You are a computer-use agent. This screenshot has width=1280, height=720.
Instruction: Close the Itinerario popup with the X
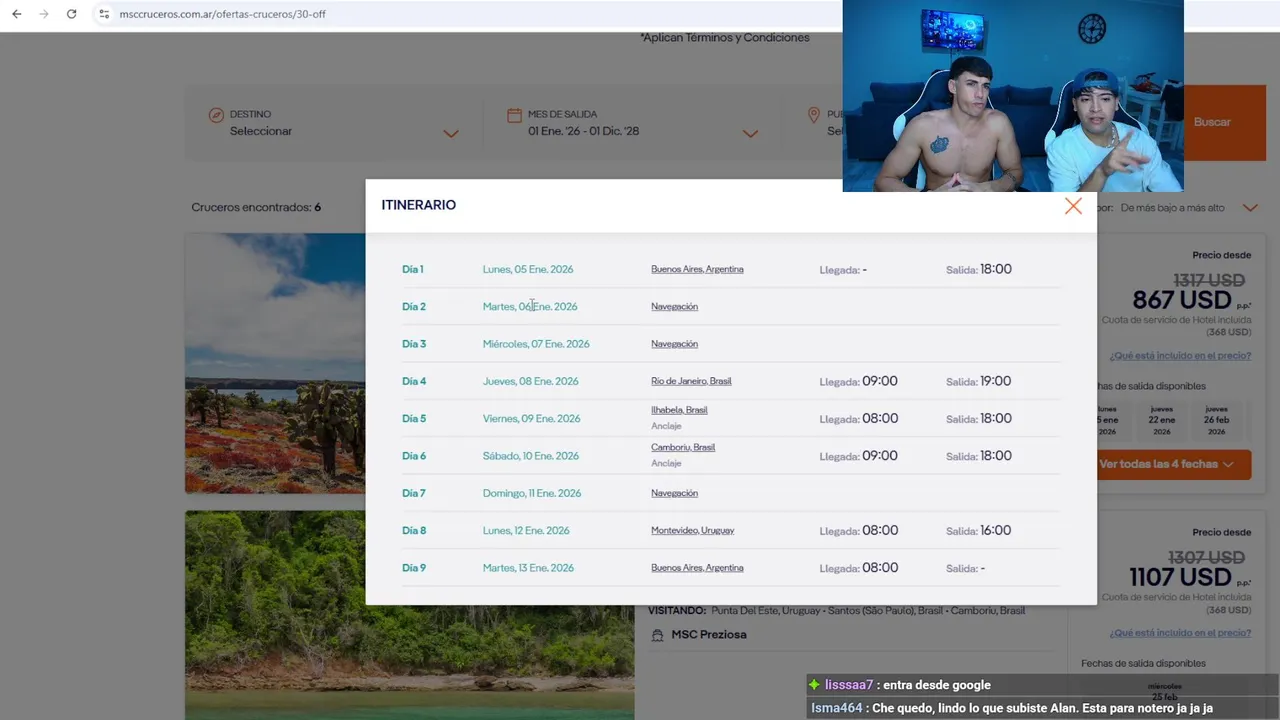[x=1073, y=206]
